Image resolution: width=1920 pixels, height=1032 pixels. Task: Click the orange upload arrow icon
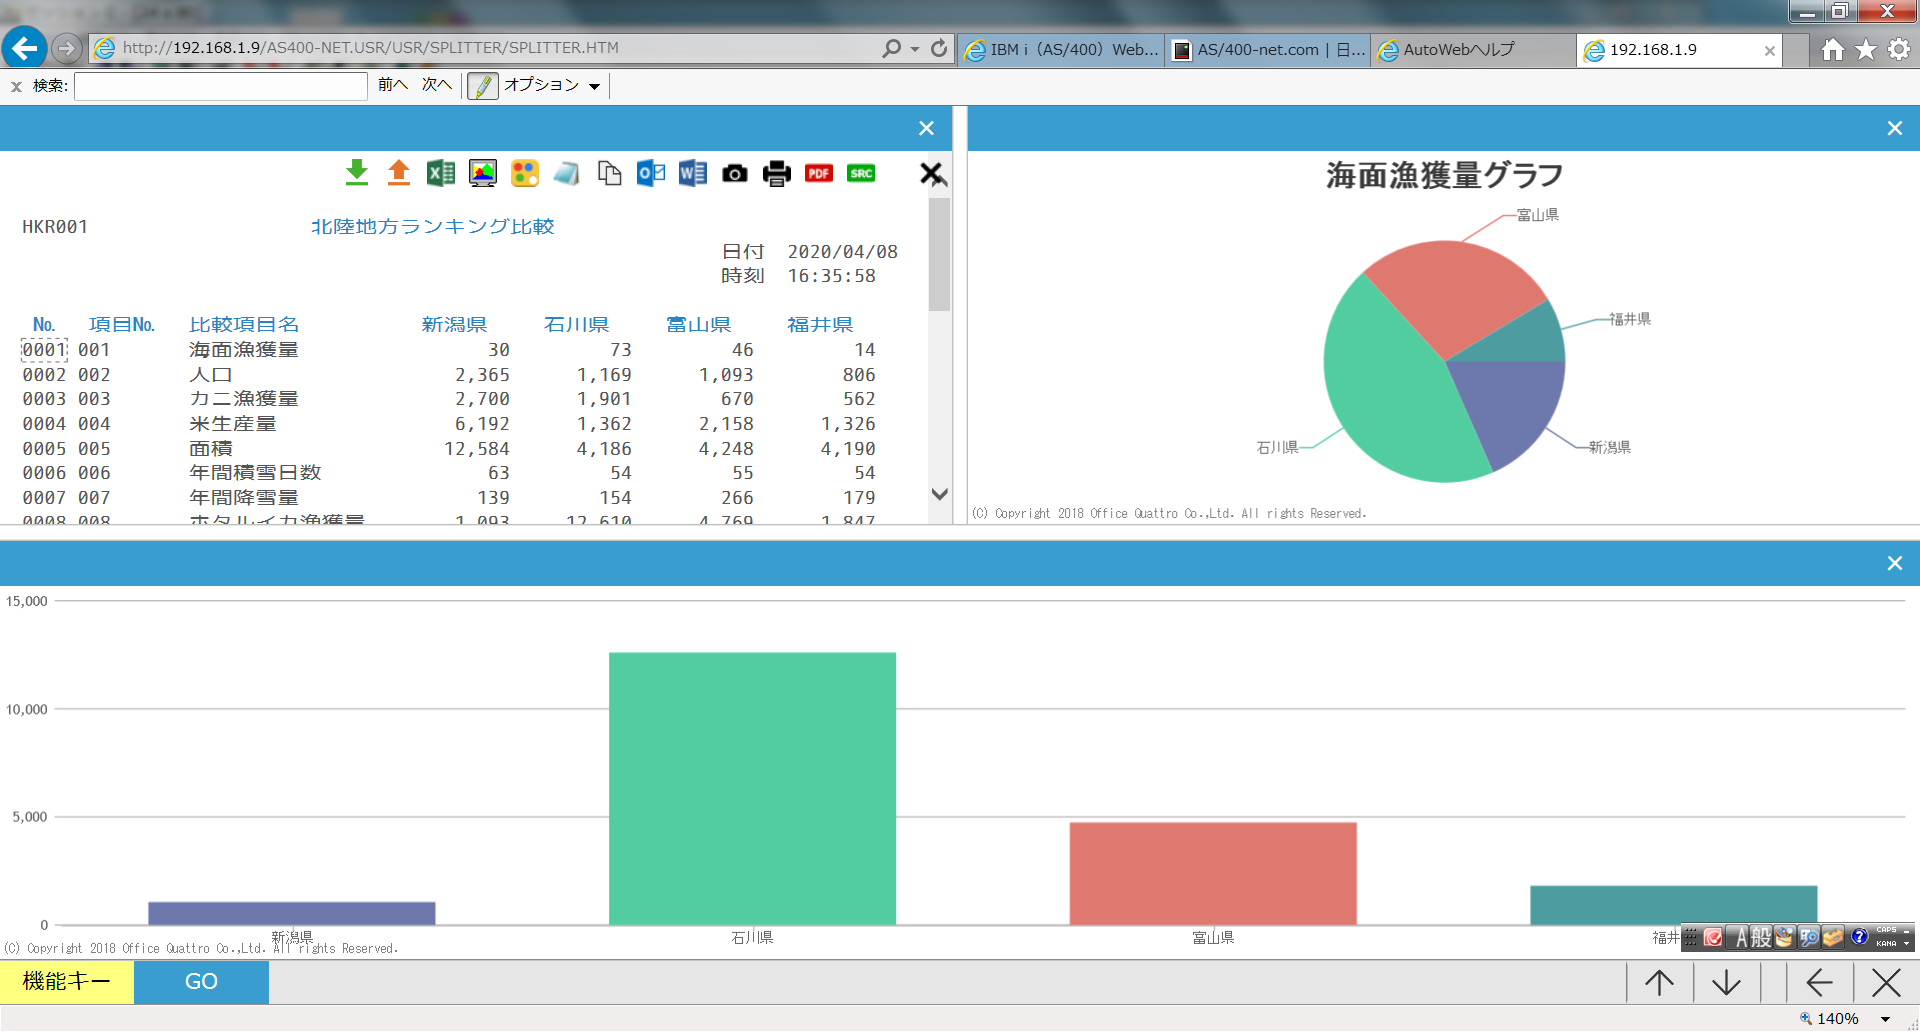pos(399,173)
